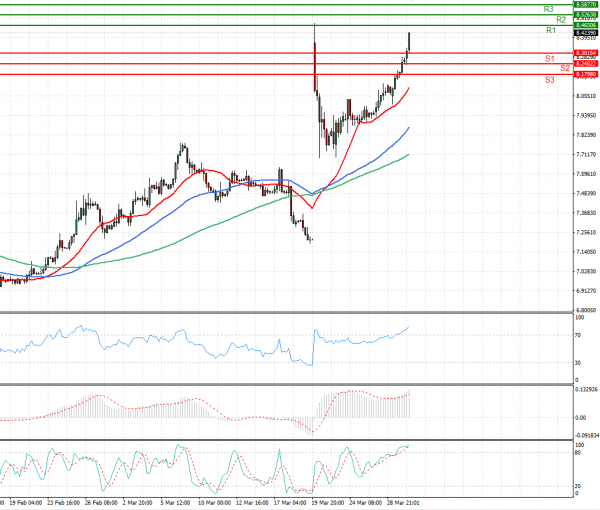Click the 10 Mar 00:00 date label

(x=214, y=503)
